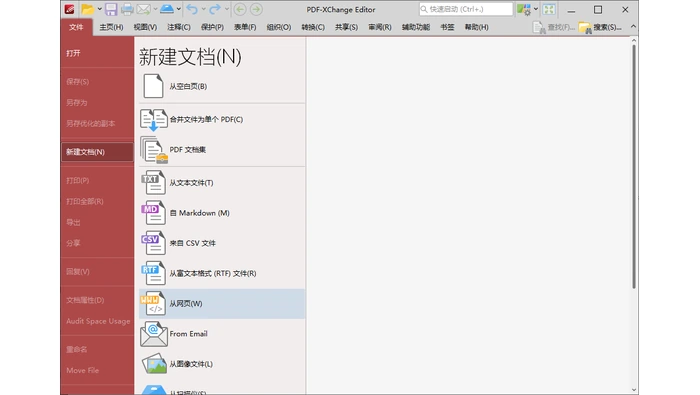Click the 快速启动 quick launch search field
The height and width of the screenshot is (395, 700).
466,9
